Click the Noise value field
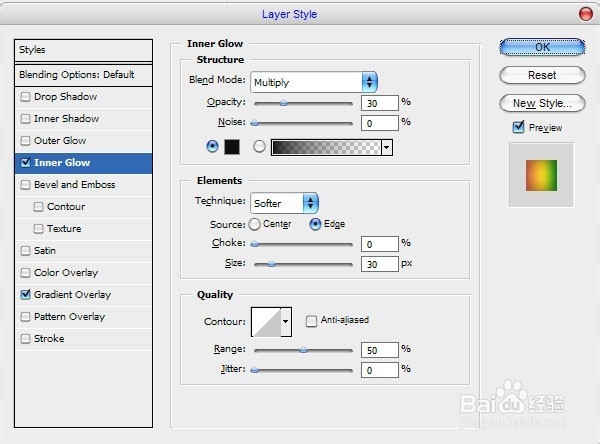Screen dimensions: 600x444 click(380, 123)
